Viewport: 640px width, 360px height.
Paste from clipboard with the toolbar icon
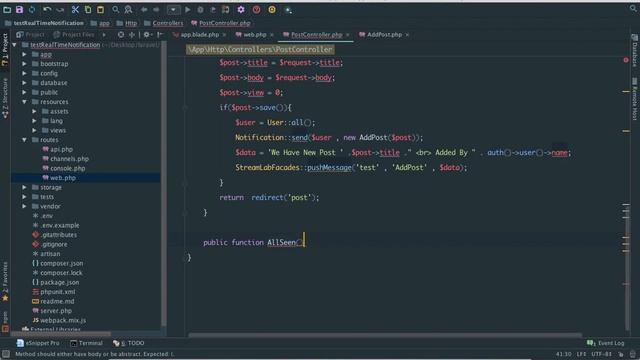100,9
